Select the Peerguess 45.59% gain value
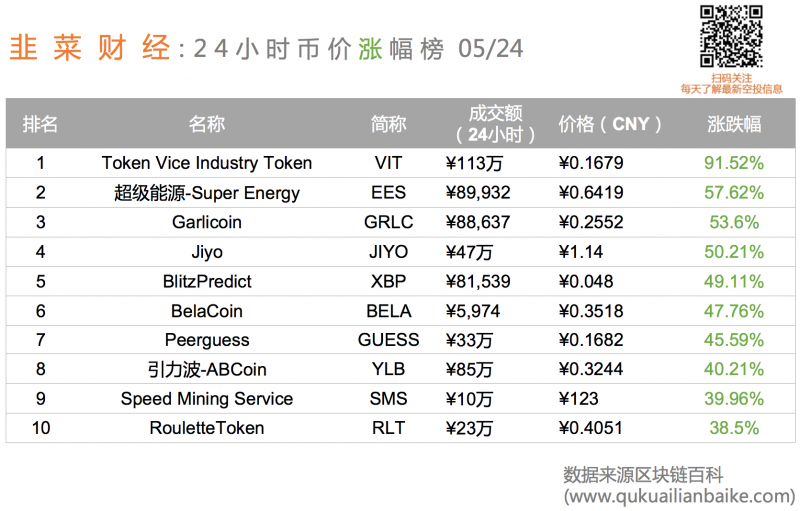The height and width of the screenshot is (511, 800). pos(734,340)
